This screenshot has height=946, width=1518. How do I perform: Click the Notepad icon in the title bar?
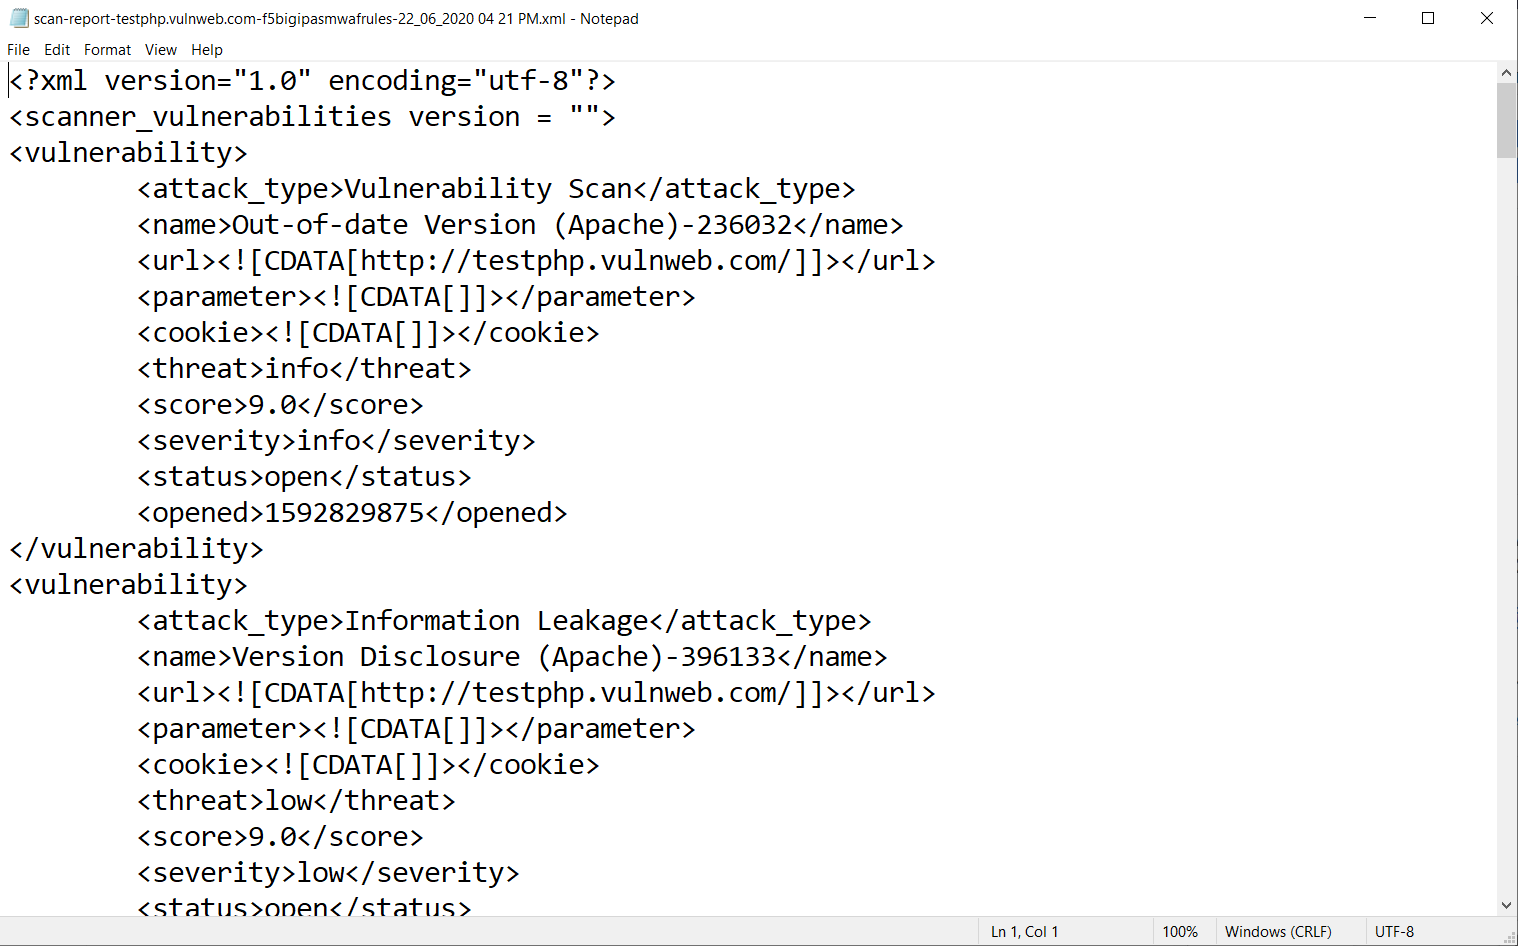point(19,18)
